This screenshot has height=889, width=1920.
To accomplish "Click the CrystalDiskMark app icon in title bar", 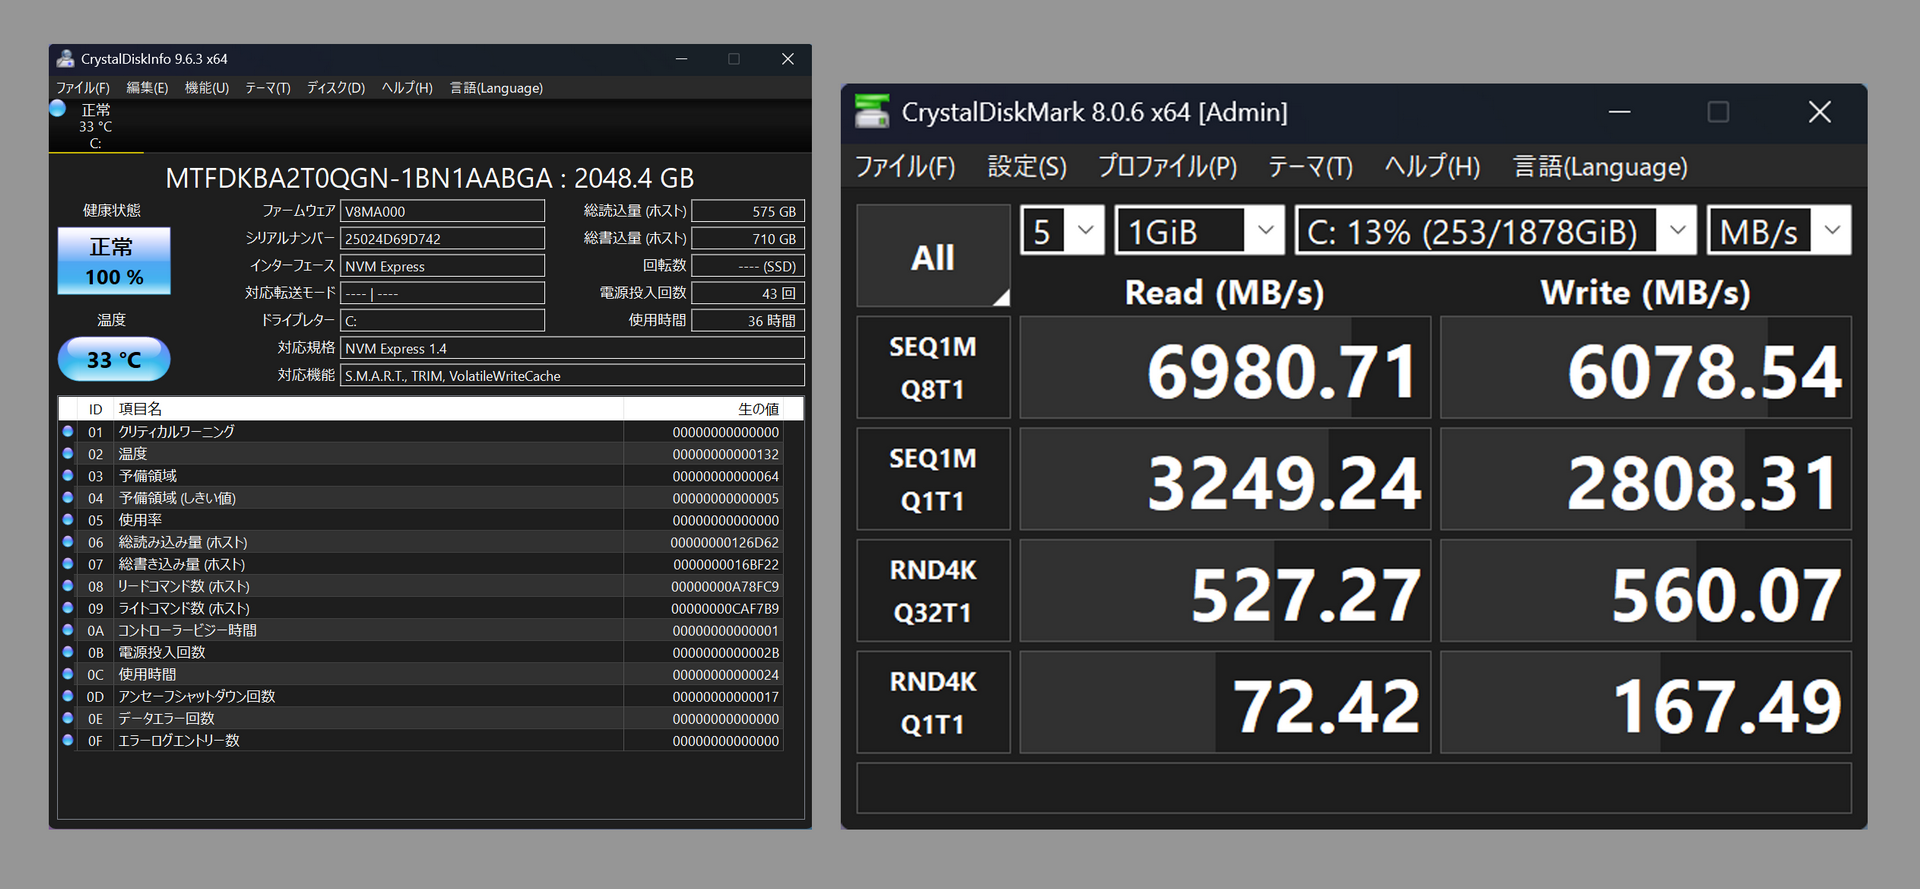I will click(872, 112).
